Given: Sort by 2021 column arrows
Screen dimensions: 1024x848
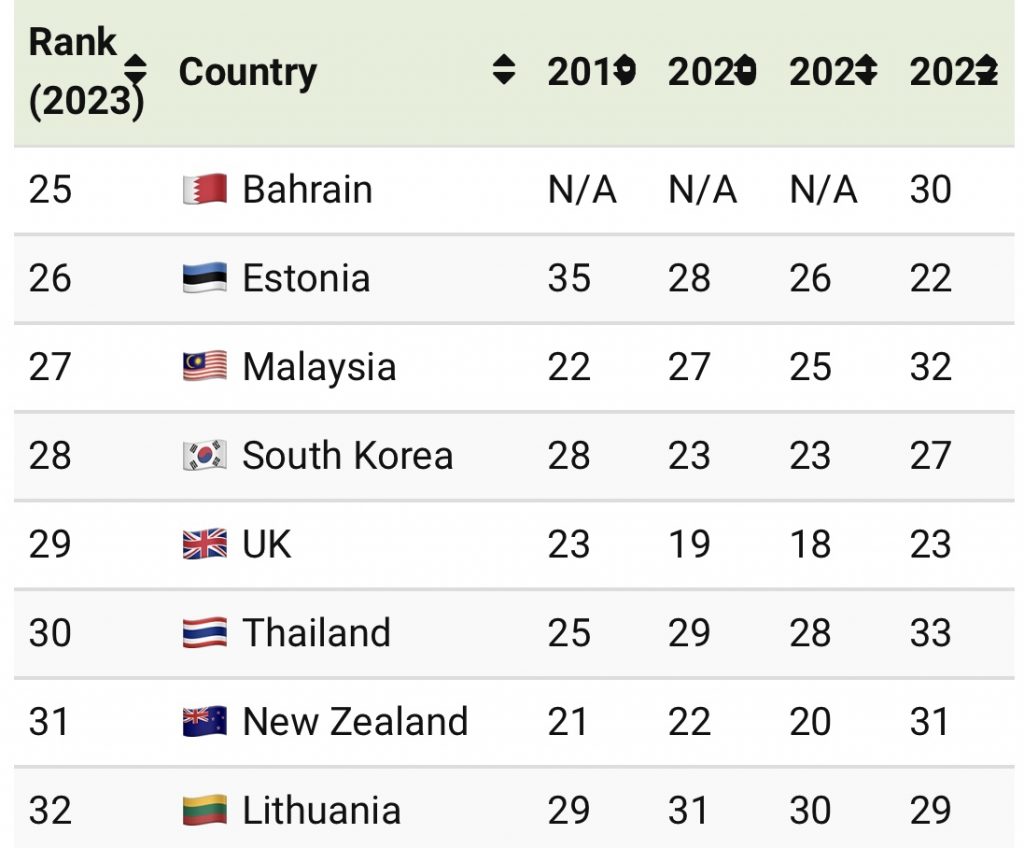Looking at the screenshot, I should 867,71.
